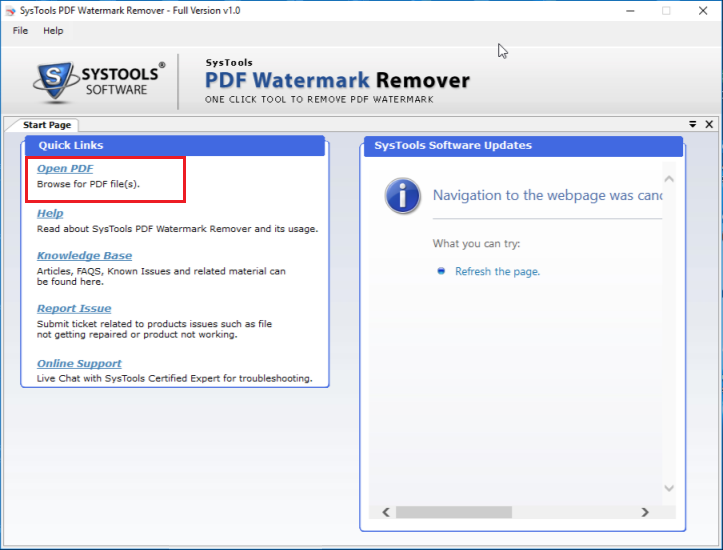The height and width of the screenshot is (550, 723).
Task: Click the Report Issue link
Action: click(x=74, y=308)
